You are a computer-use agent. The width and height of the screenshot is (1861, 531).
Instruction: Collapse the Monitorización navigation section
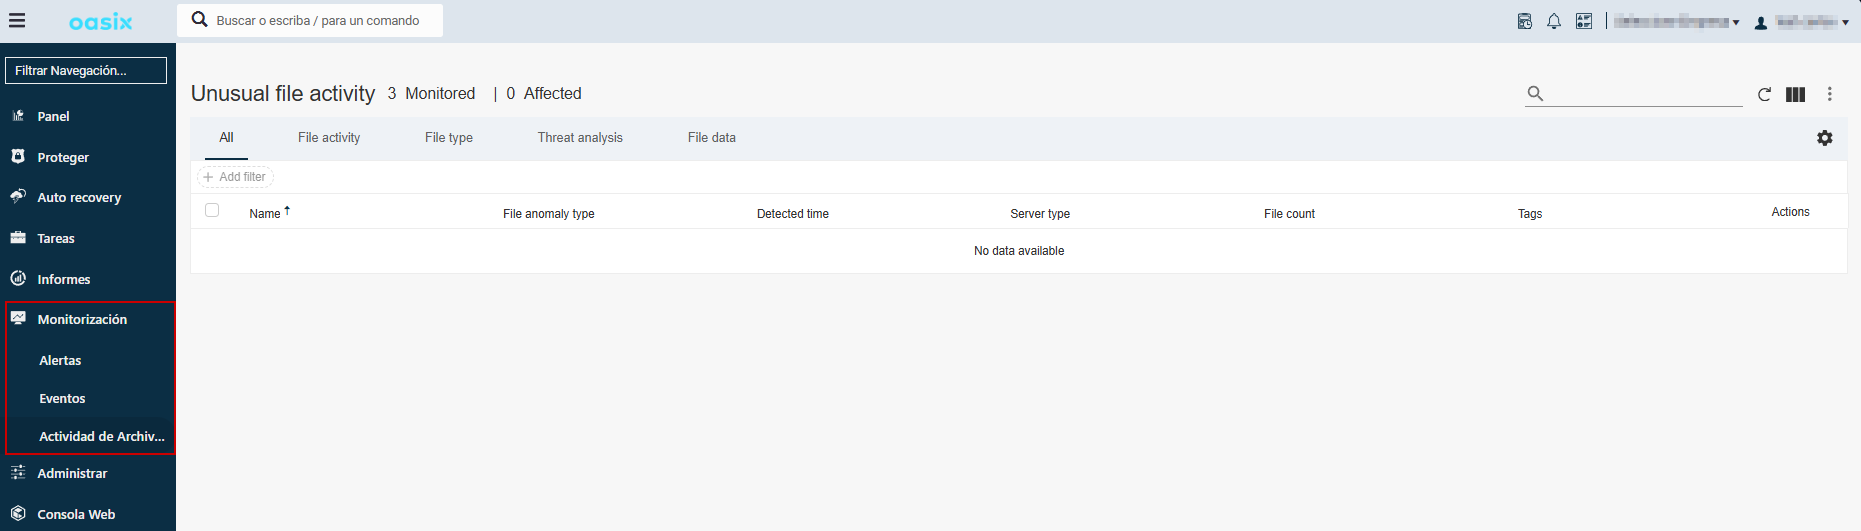82,319
